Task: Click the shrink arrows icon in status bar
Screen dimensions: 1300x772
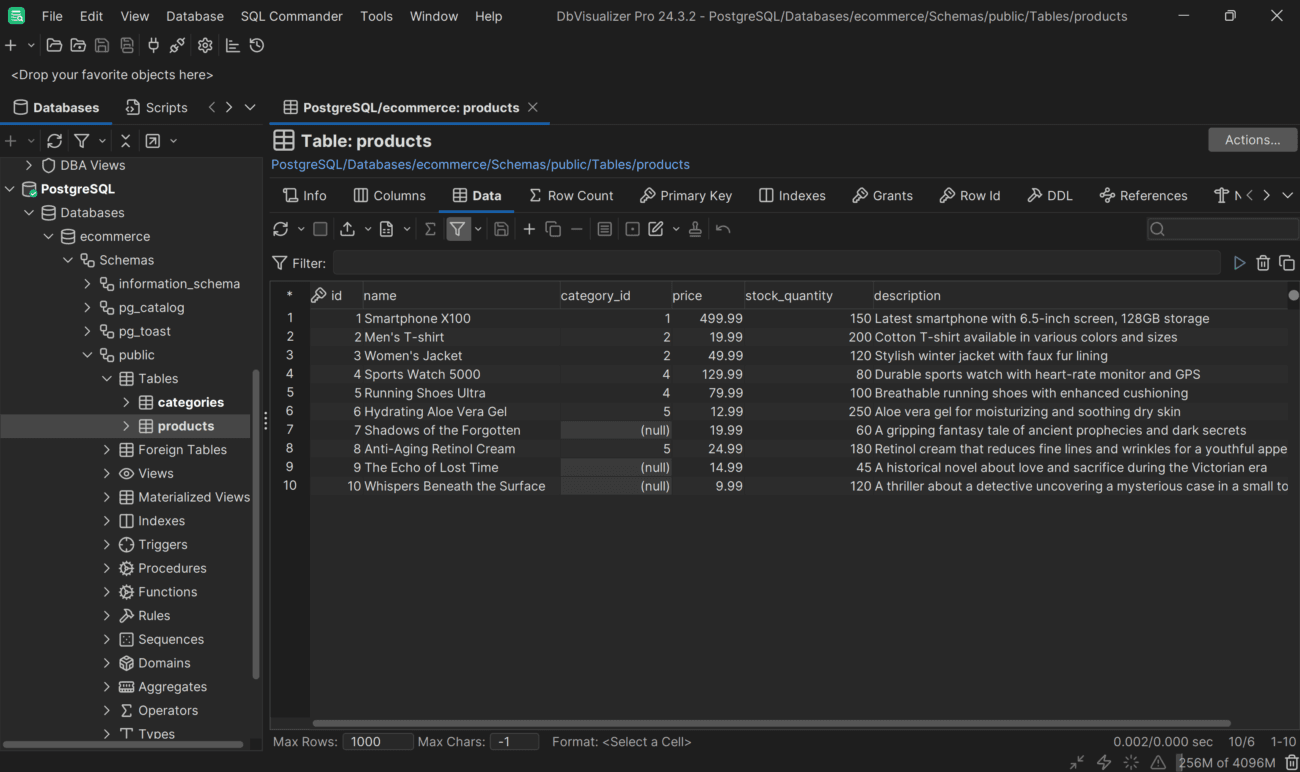Action: [1077, 762]
